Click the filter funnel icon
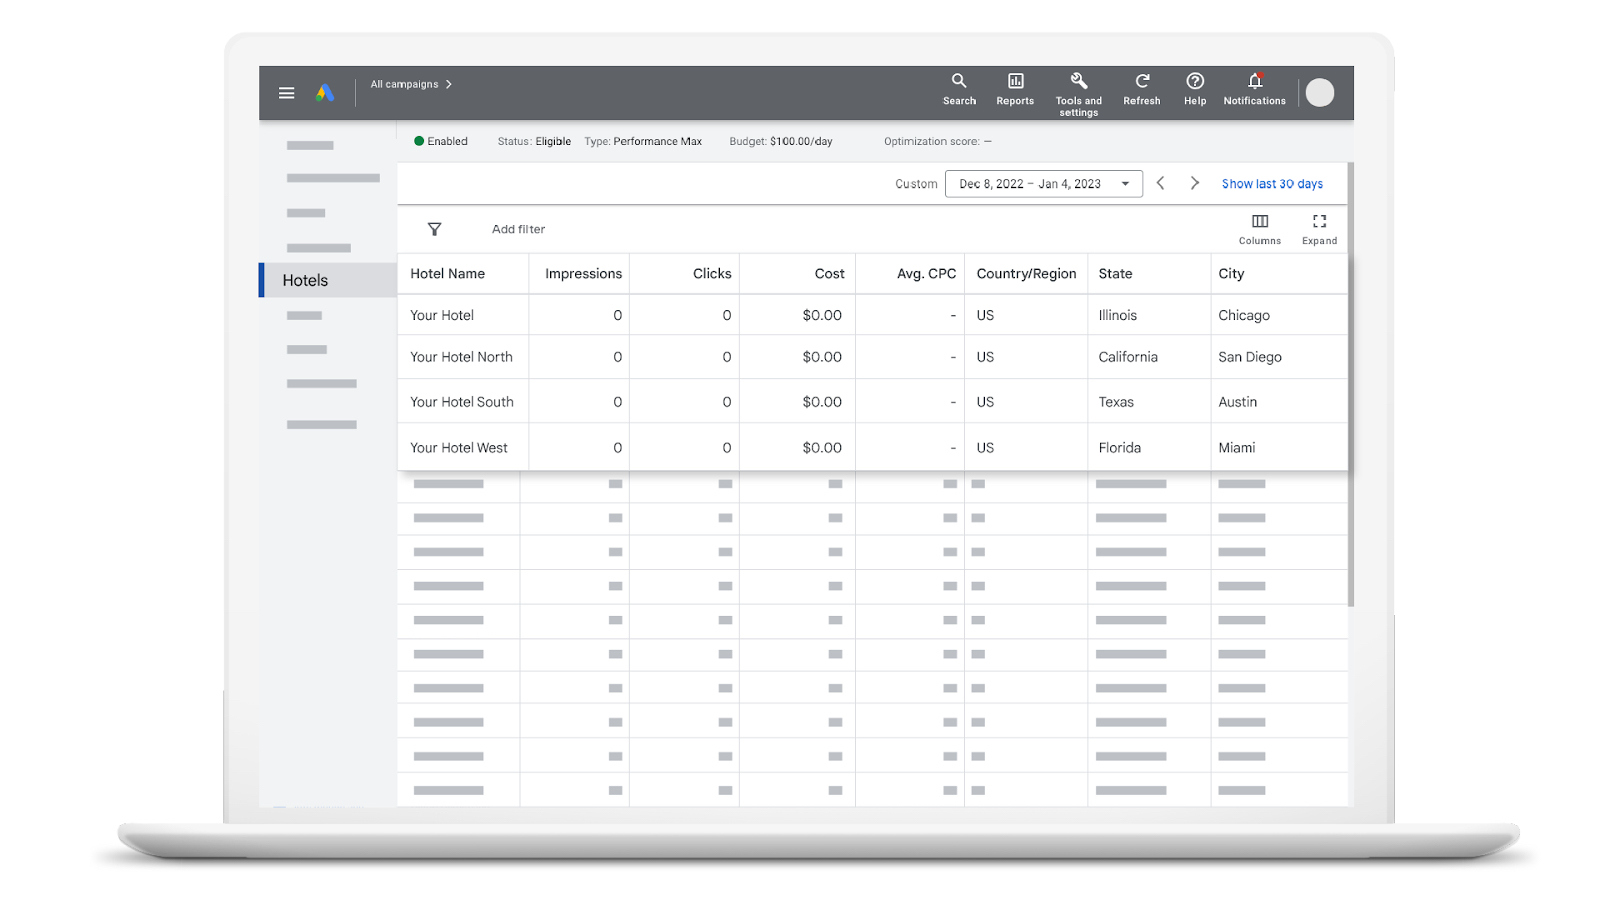Screen dimensions: 1600x900 (435, 229)
